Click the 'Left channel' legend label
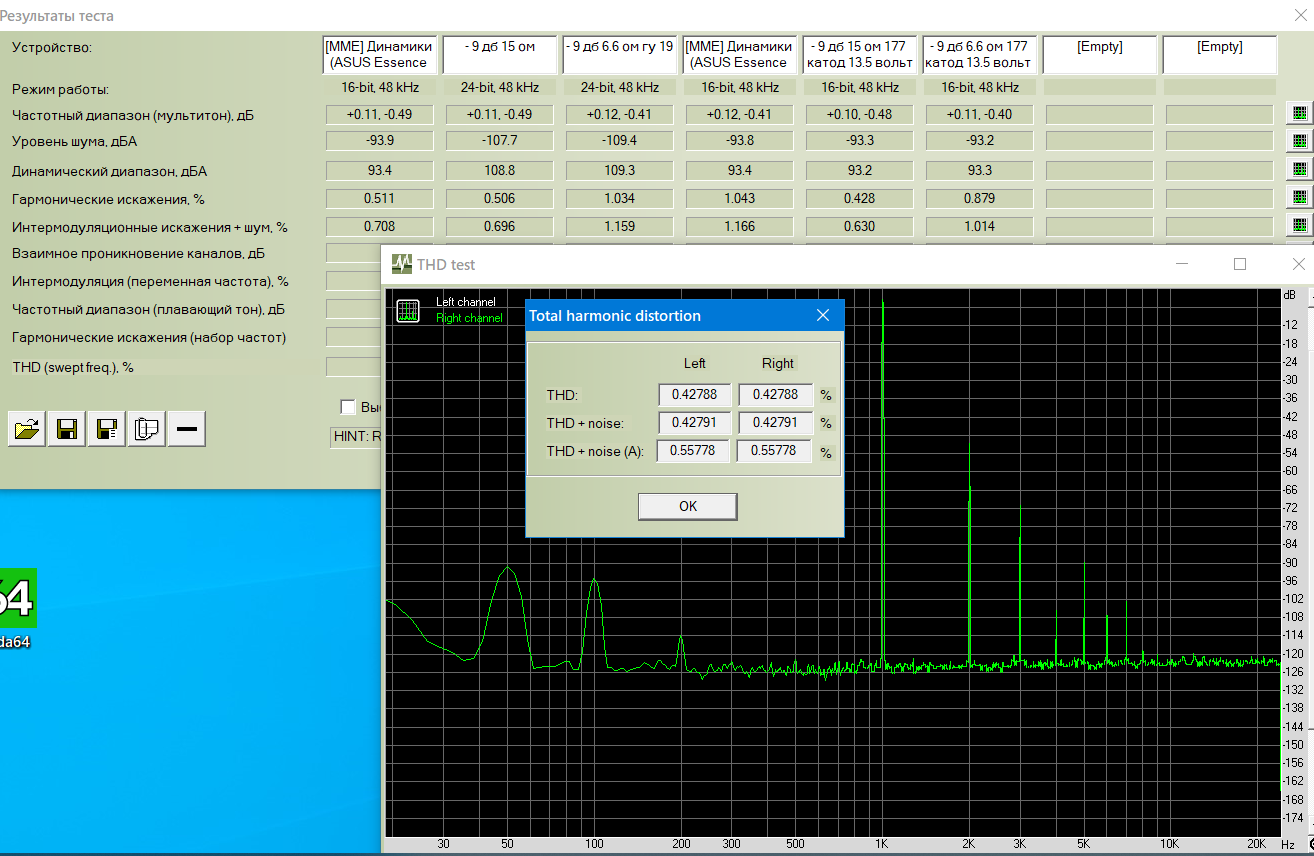This screenshot has width=1314, height=856. [x=466, y=302]
